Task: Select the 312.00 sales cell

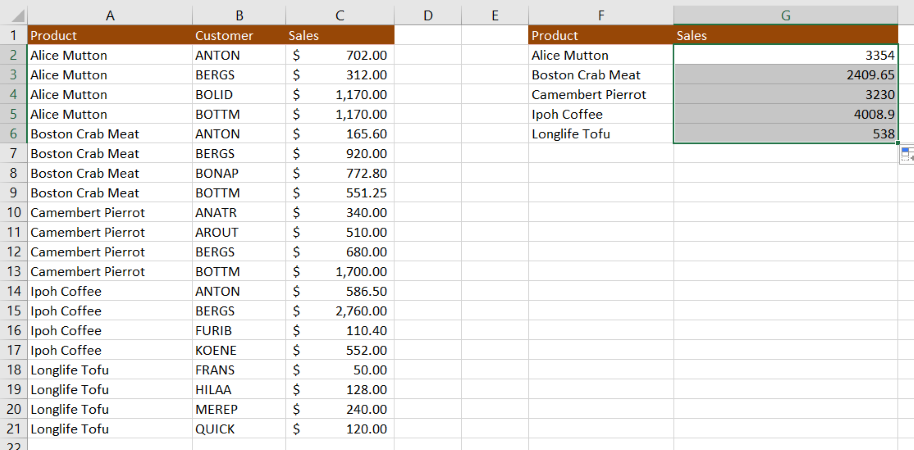Action: tap(340, 75)
